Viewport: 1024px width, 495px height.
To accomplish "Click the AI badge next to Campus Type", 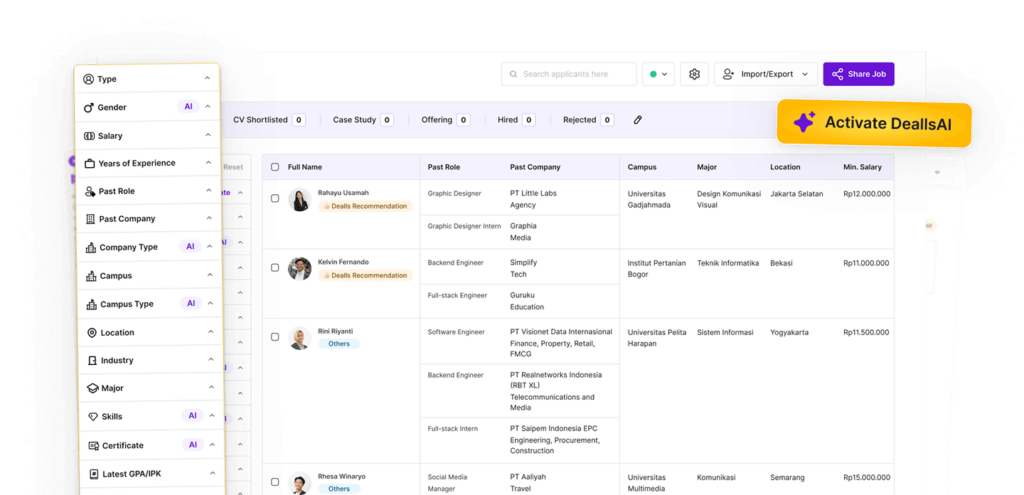I will pos(188,303).
